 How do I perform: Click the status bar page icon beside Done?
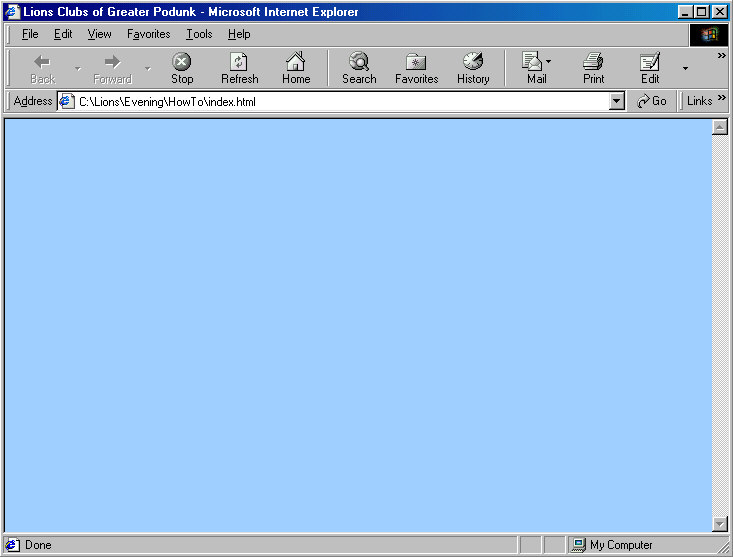pyautogui.click(x=12, y=545)
